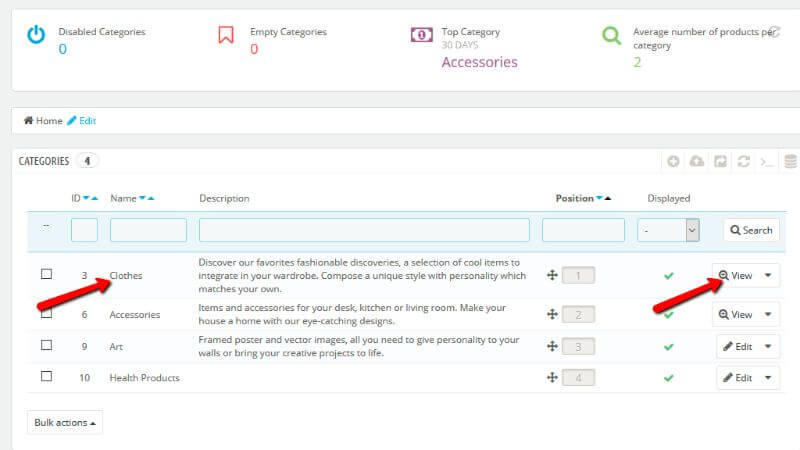Screen dimensions: 800x450
Task: Click the Clothes category name
Action: (126, 276)
